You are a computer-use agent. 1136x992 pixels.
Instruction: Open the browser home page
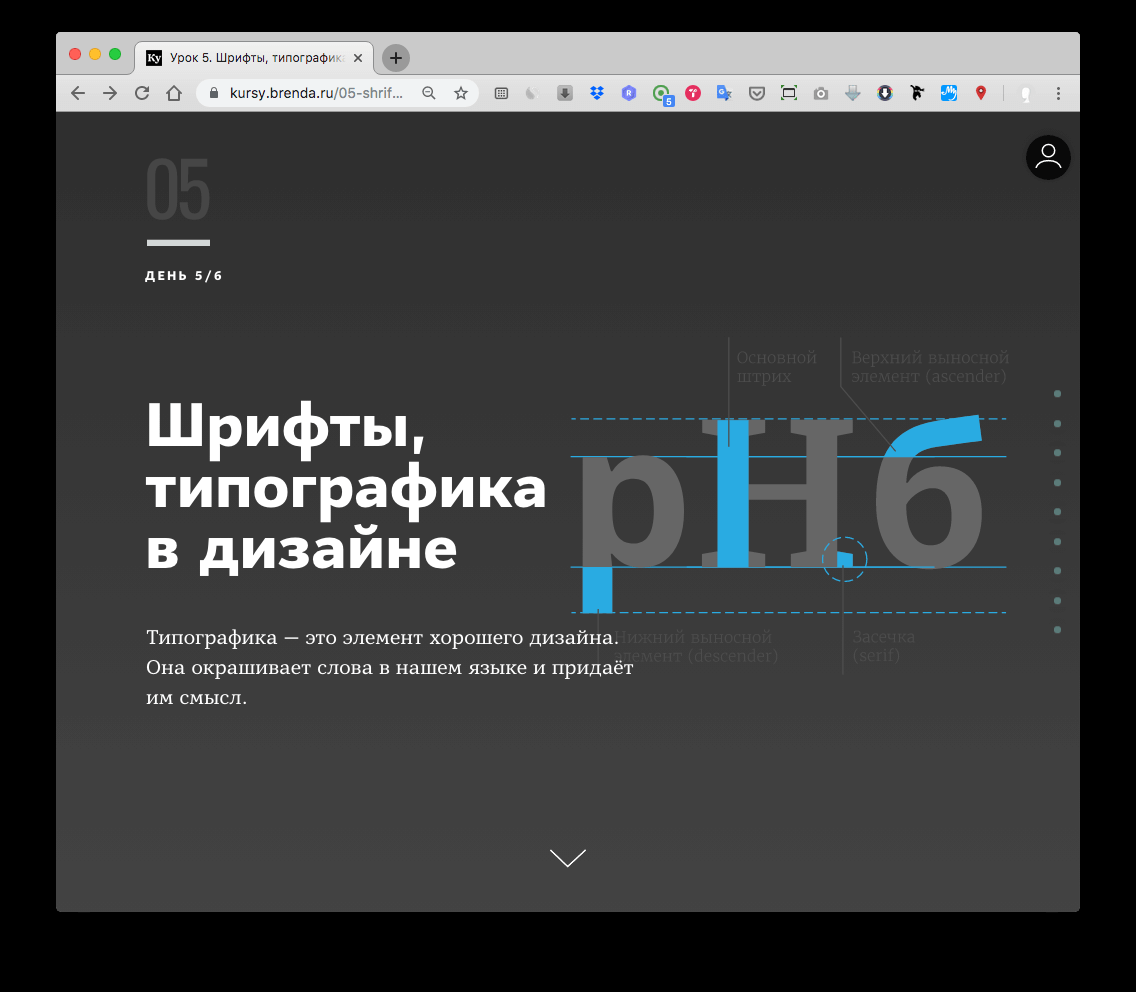pyautogui.click(x=174, y=93)
